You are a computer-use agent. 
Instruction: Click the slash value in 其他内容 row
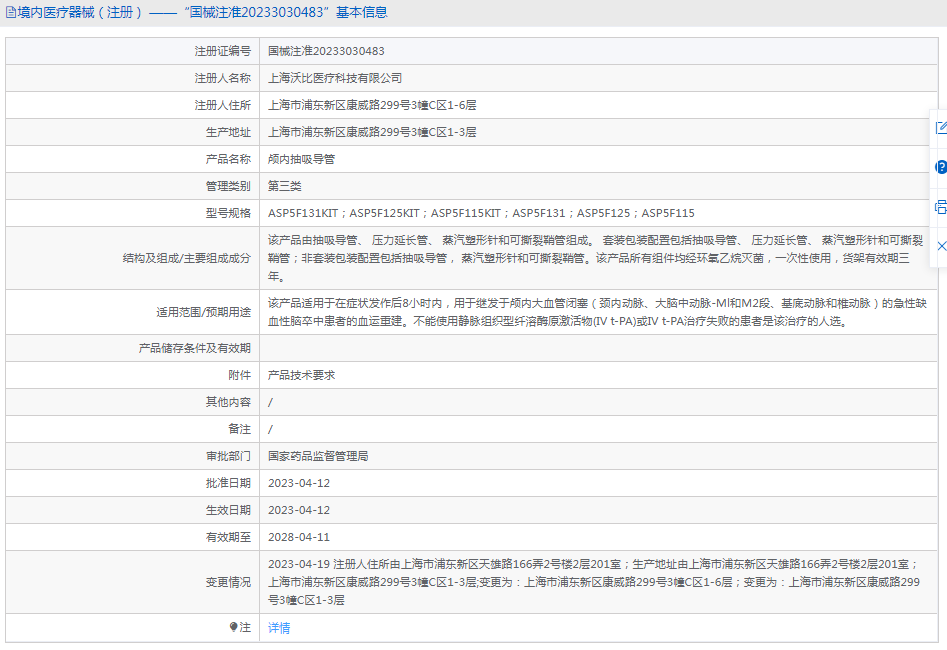click(271, 402)
